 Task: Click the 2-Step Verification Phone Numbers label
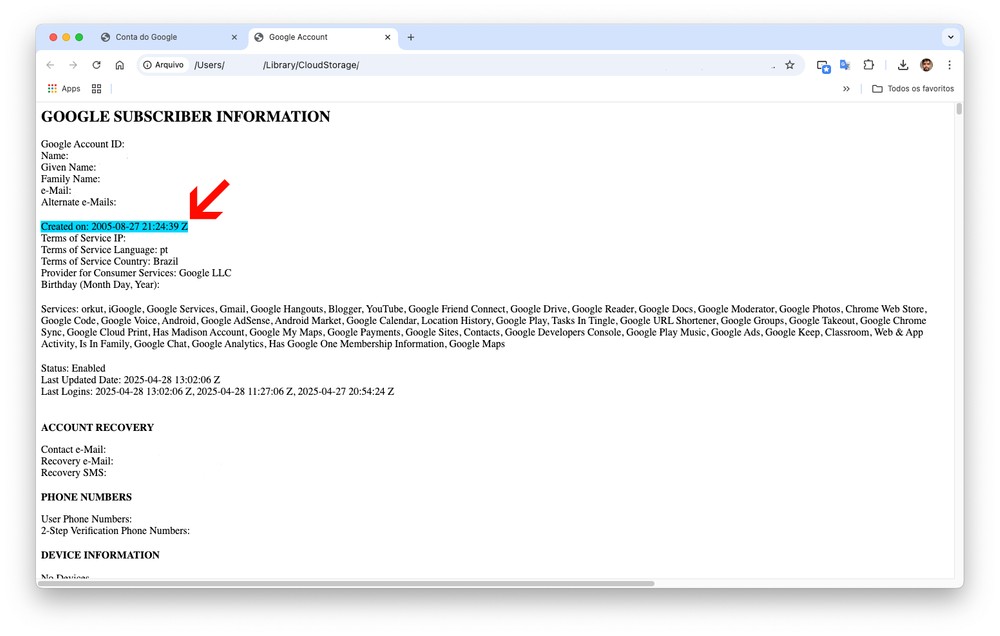115,531
